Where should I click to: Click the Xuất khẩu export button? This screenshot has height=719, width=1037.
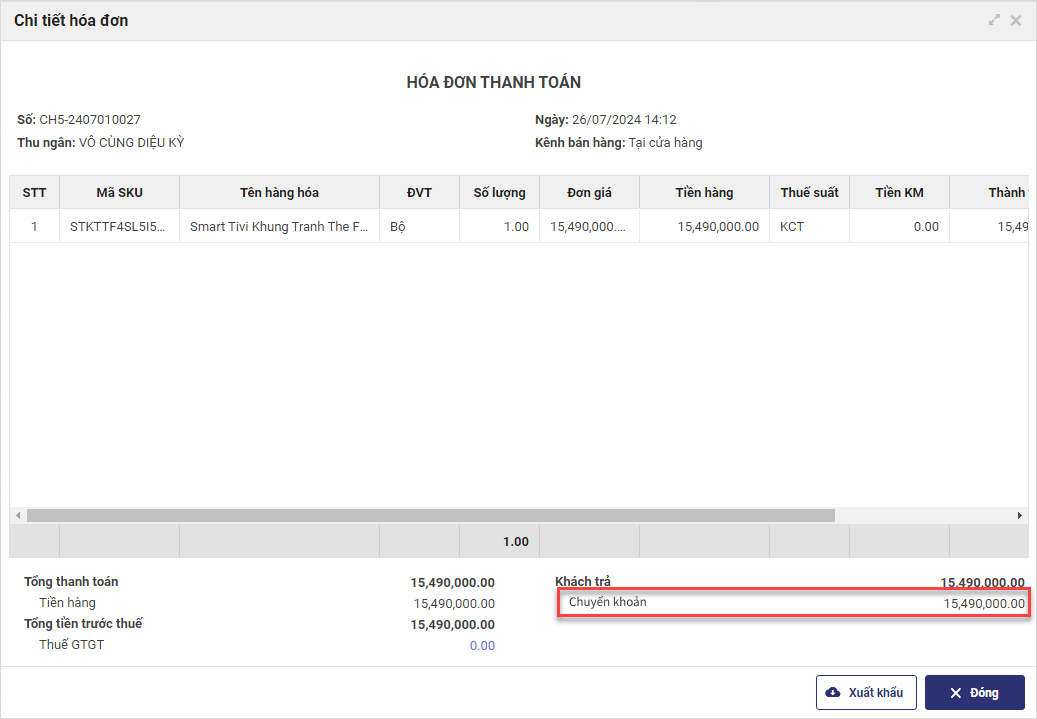pyautogui.click(x=866, y=693)
